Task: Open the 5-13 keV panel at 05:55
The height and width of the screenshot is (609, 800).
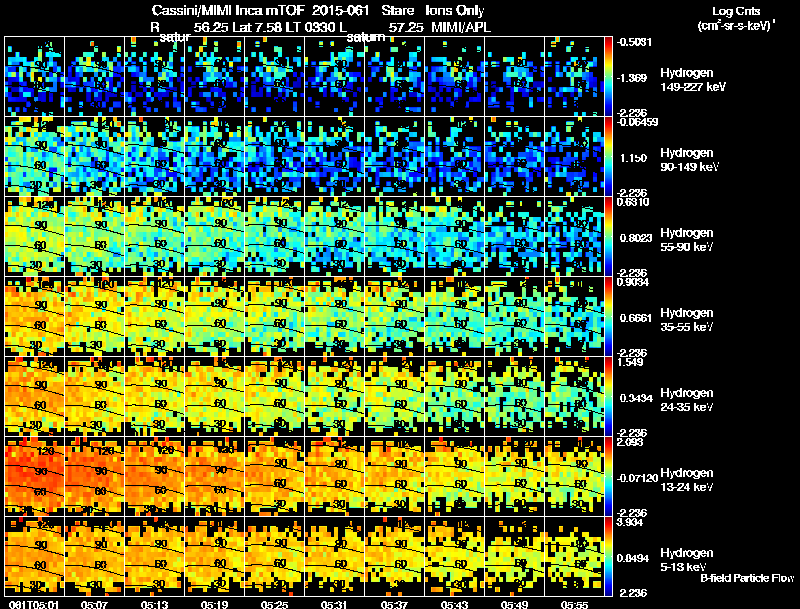Action: [574, 557]
